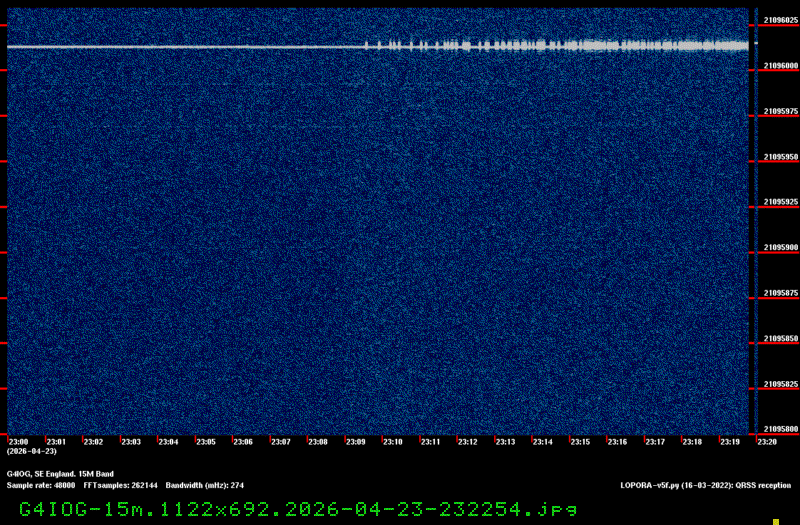This screenshot has width=800, height=525.
Task: Click the LOPORA-v5f.py QRSS reception text
Action: tap(706, 485)
